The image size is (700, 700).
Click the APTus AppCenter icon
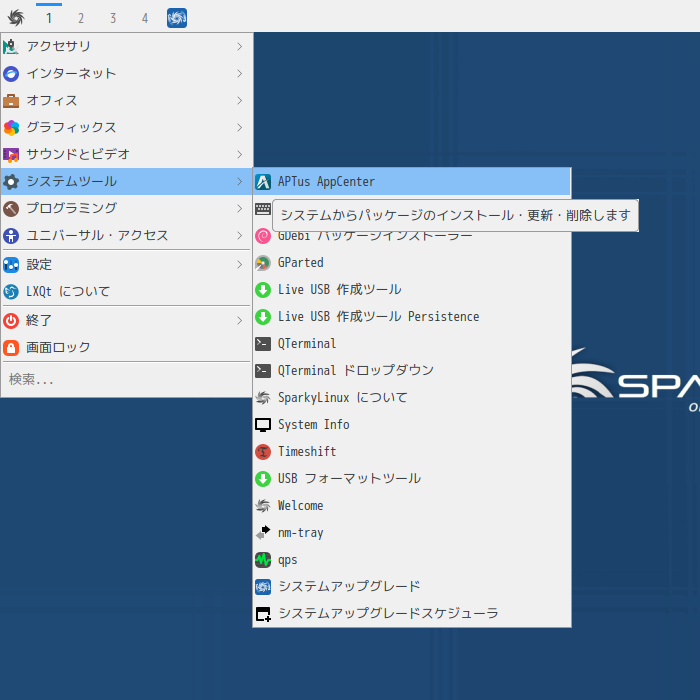pyautogui.click(x=263, y=182)
